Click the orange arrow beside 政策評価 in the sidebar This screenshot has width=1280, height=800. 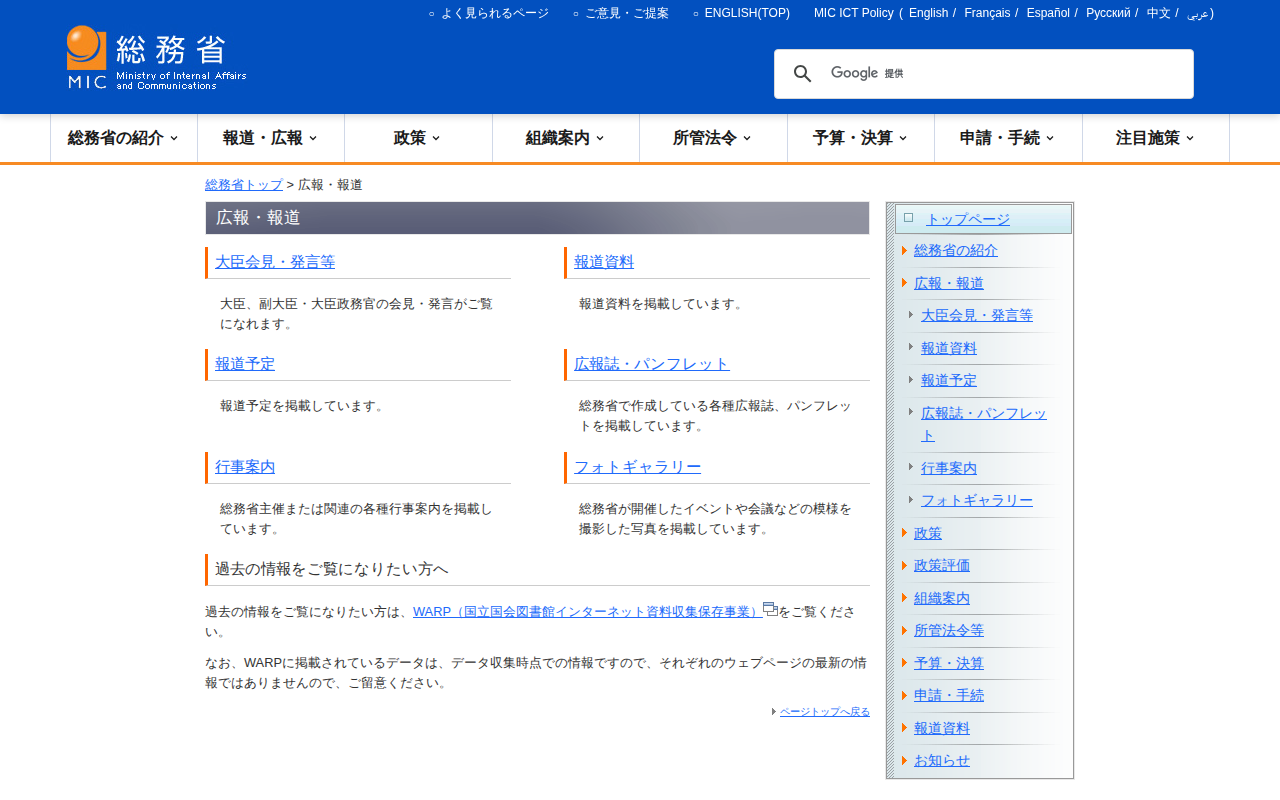click(904, 566)
